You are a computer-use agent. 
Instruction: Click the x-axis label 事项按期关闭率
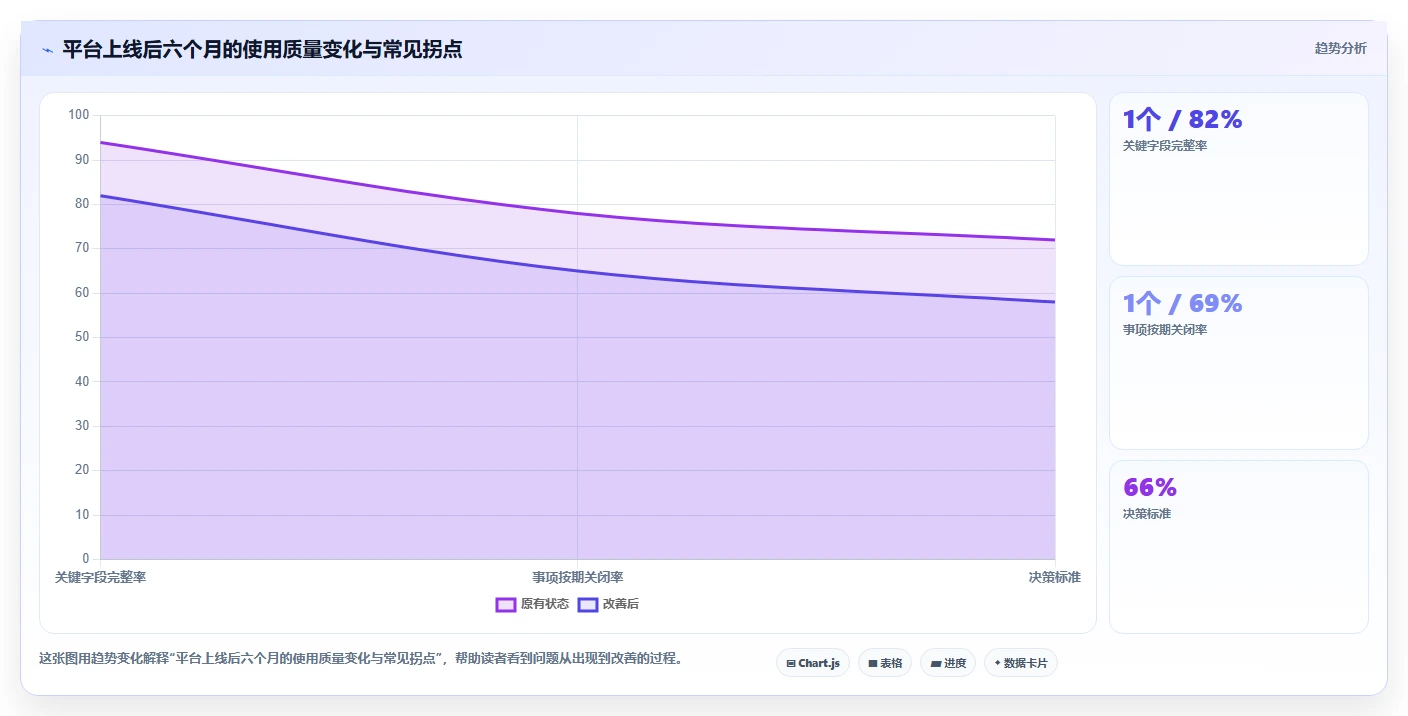tap(578, 577)
